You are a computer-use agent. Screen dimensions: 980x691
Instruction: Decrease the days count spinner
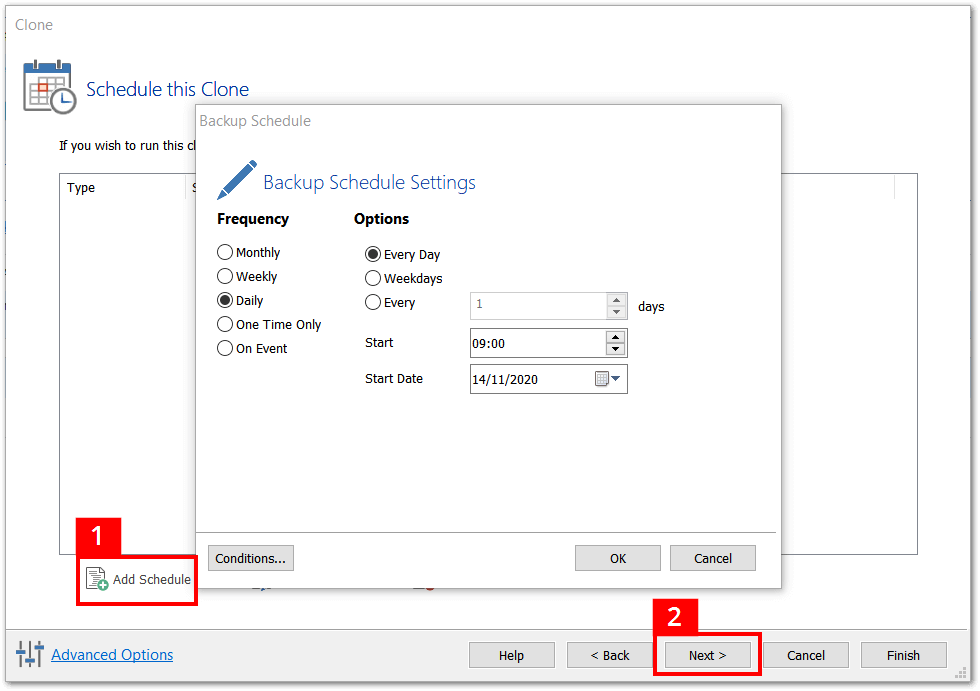coord(616,312)
